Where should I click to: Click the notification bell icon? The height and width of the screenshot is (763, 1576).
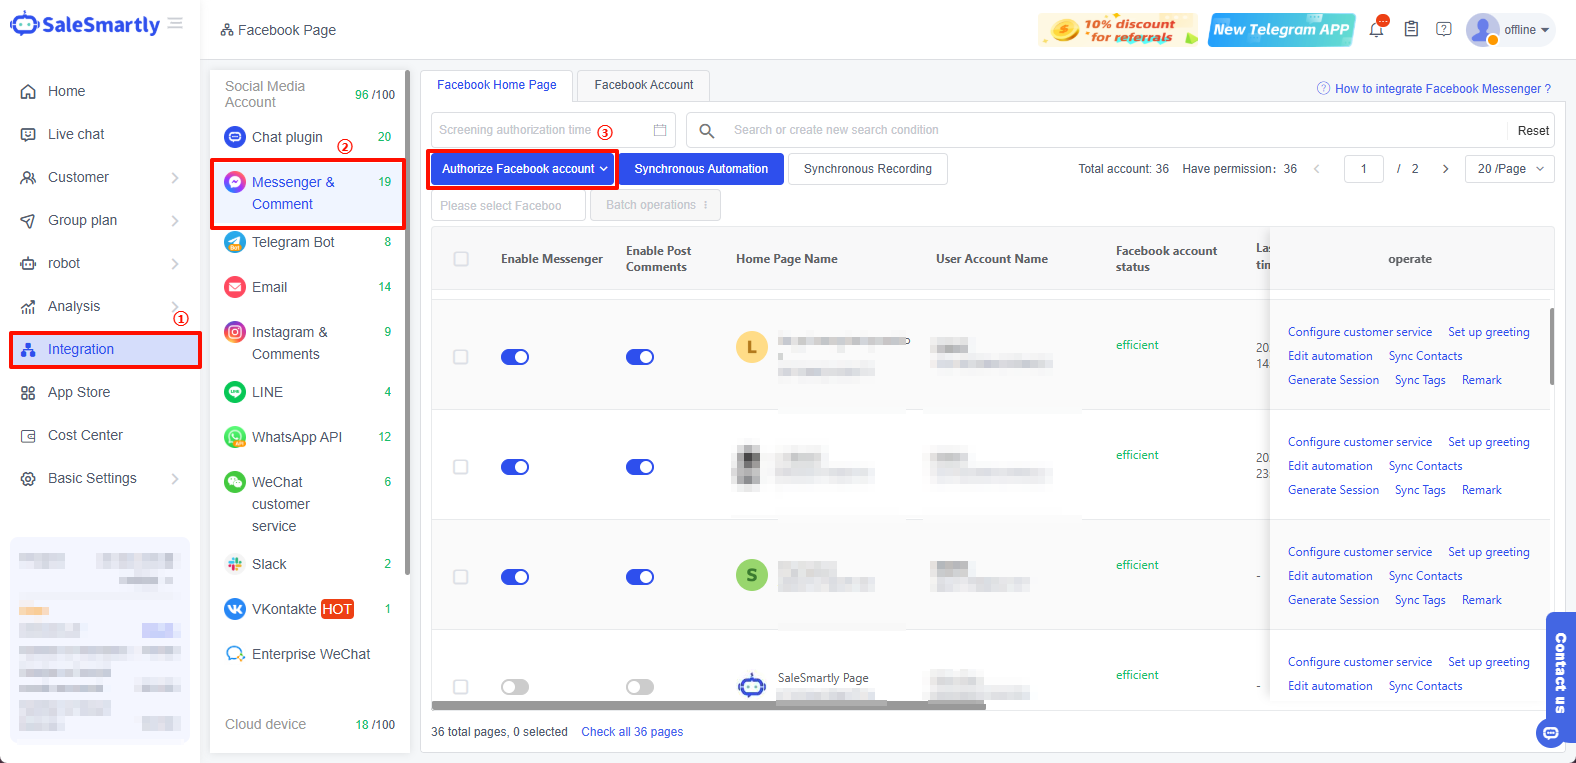click(x=1377, y=30)
